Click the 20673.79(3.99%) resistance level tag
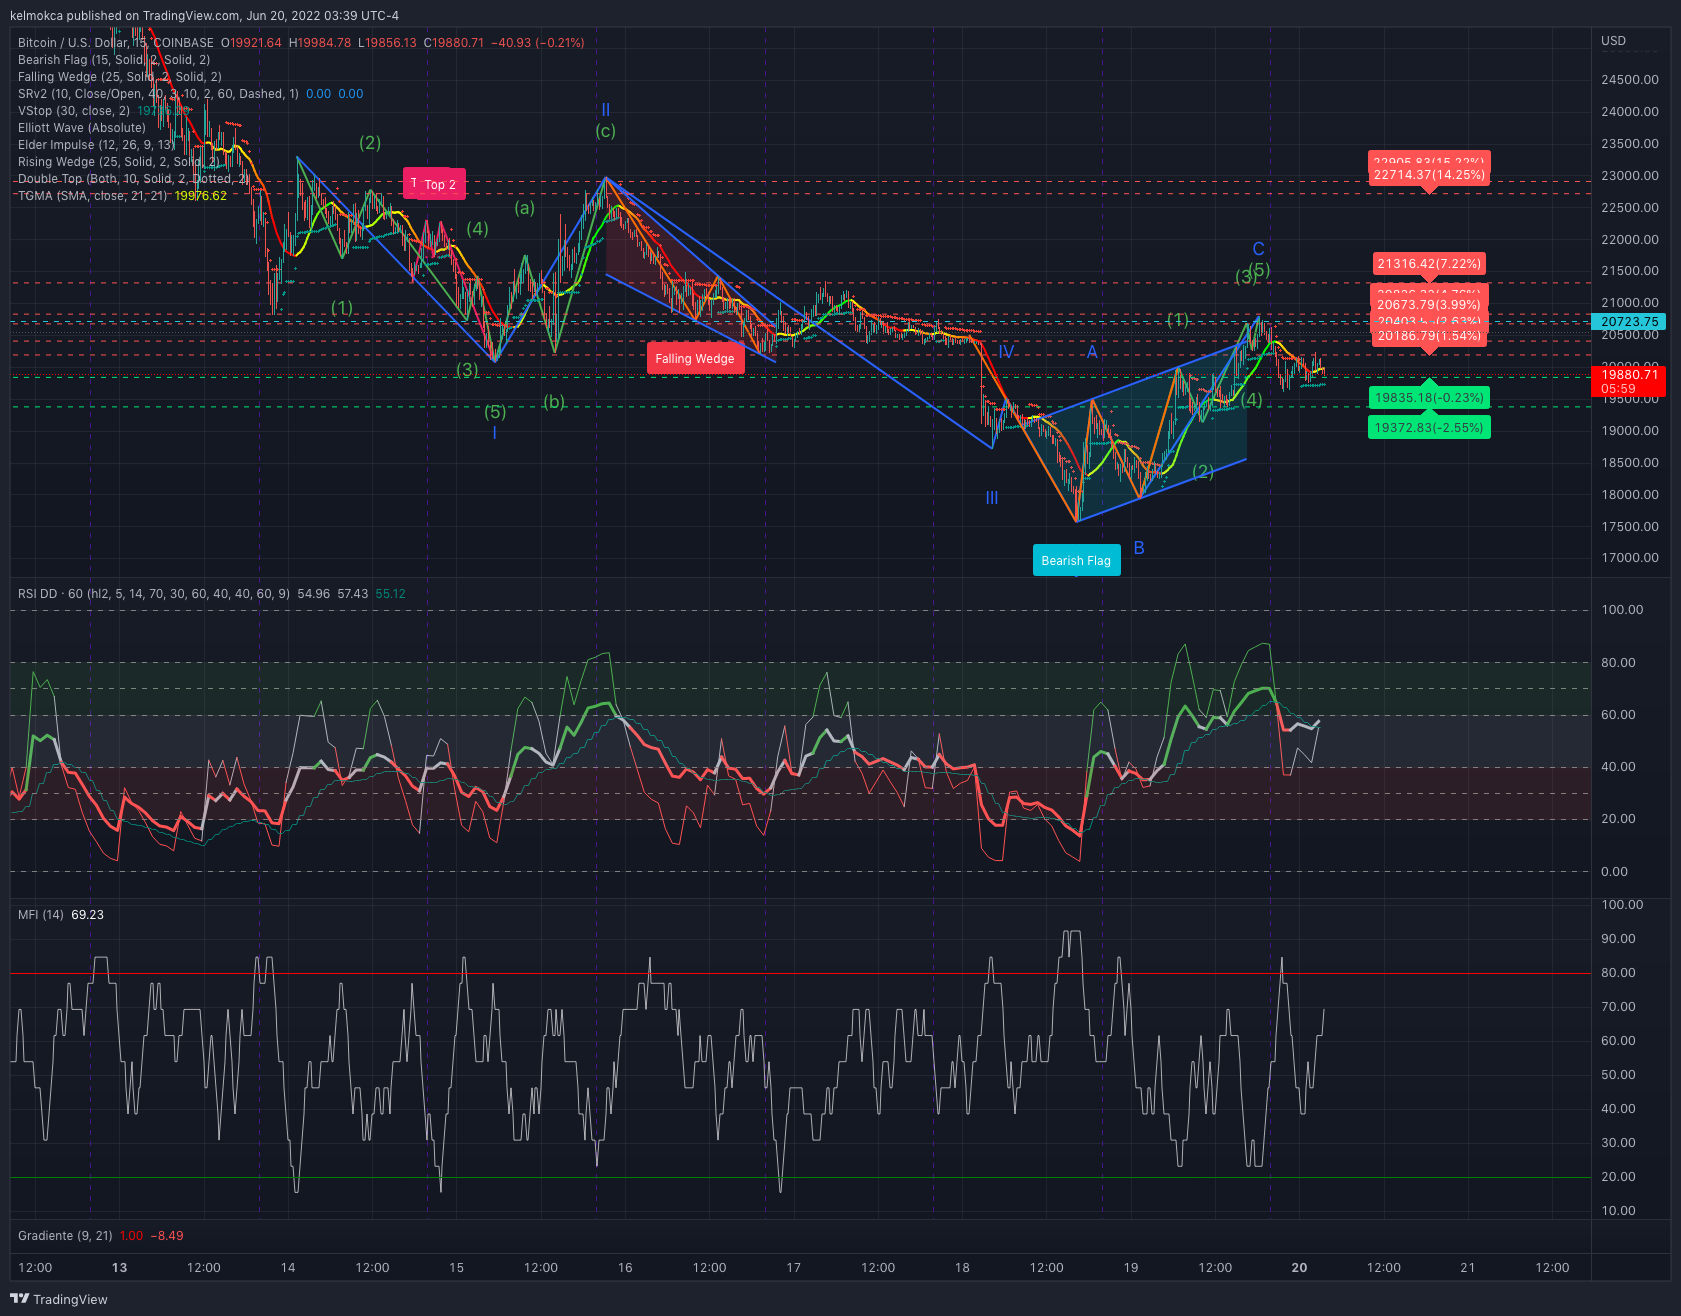 pyautogui.click(x=1429, y=305)
